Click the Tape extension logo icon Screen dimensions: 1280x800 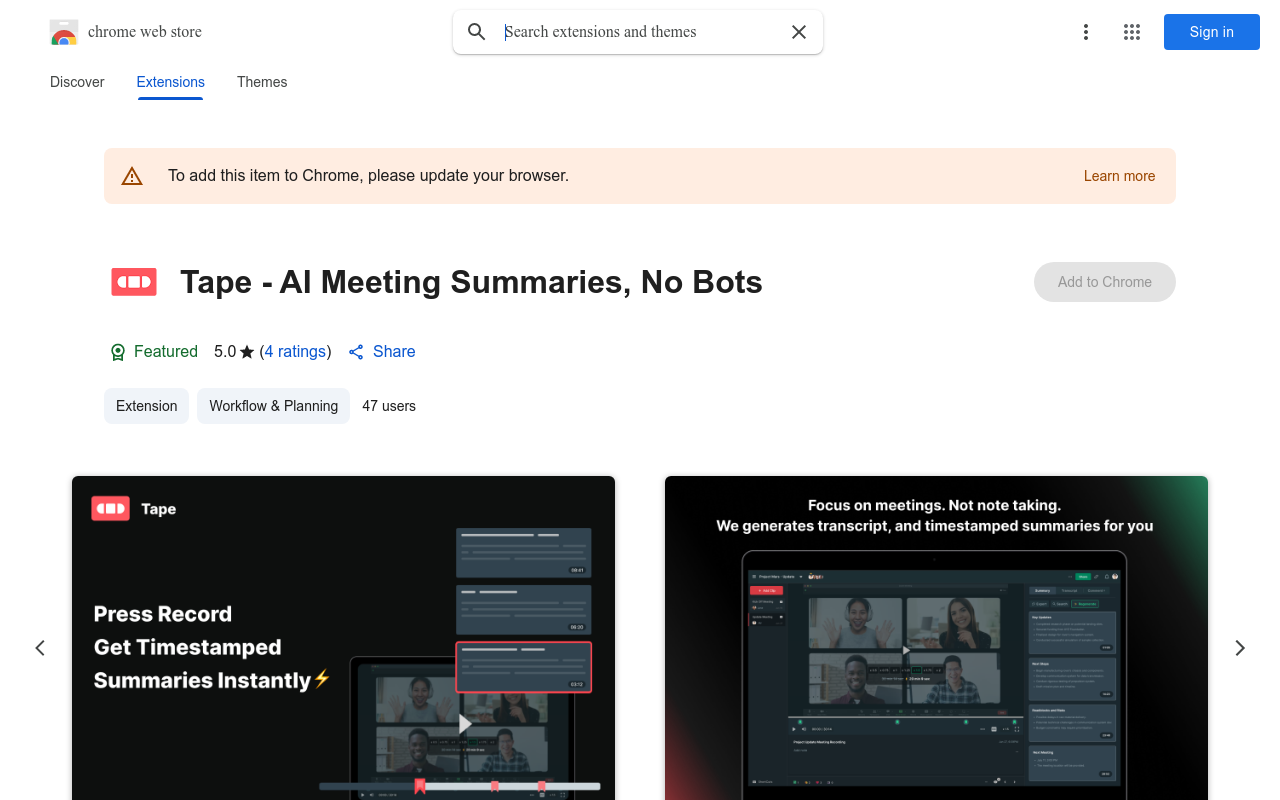[x=134, y=282]
